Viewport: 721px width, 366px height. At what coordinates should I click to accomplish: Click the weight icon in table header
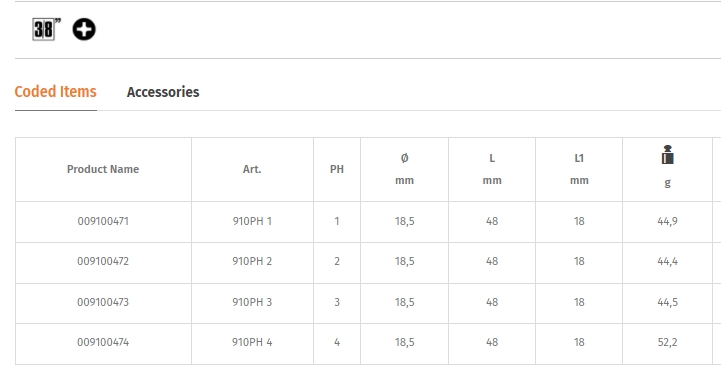point(667,154)
